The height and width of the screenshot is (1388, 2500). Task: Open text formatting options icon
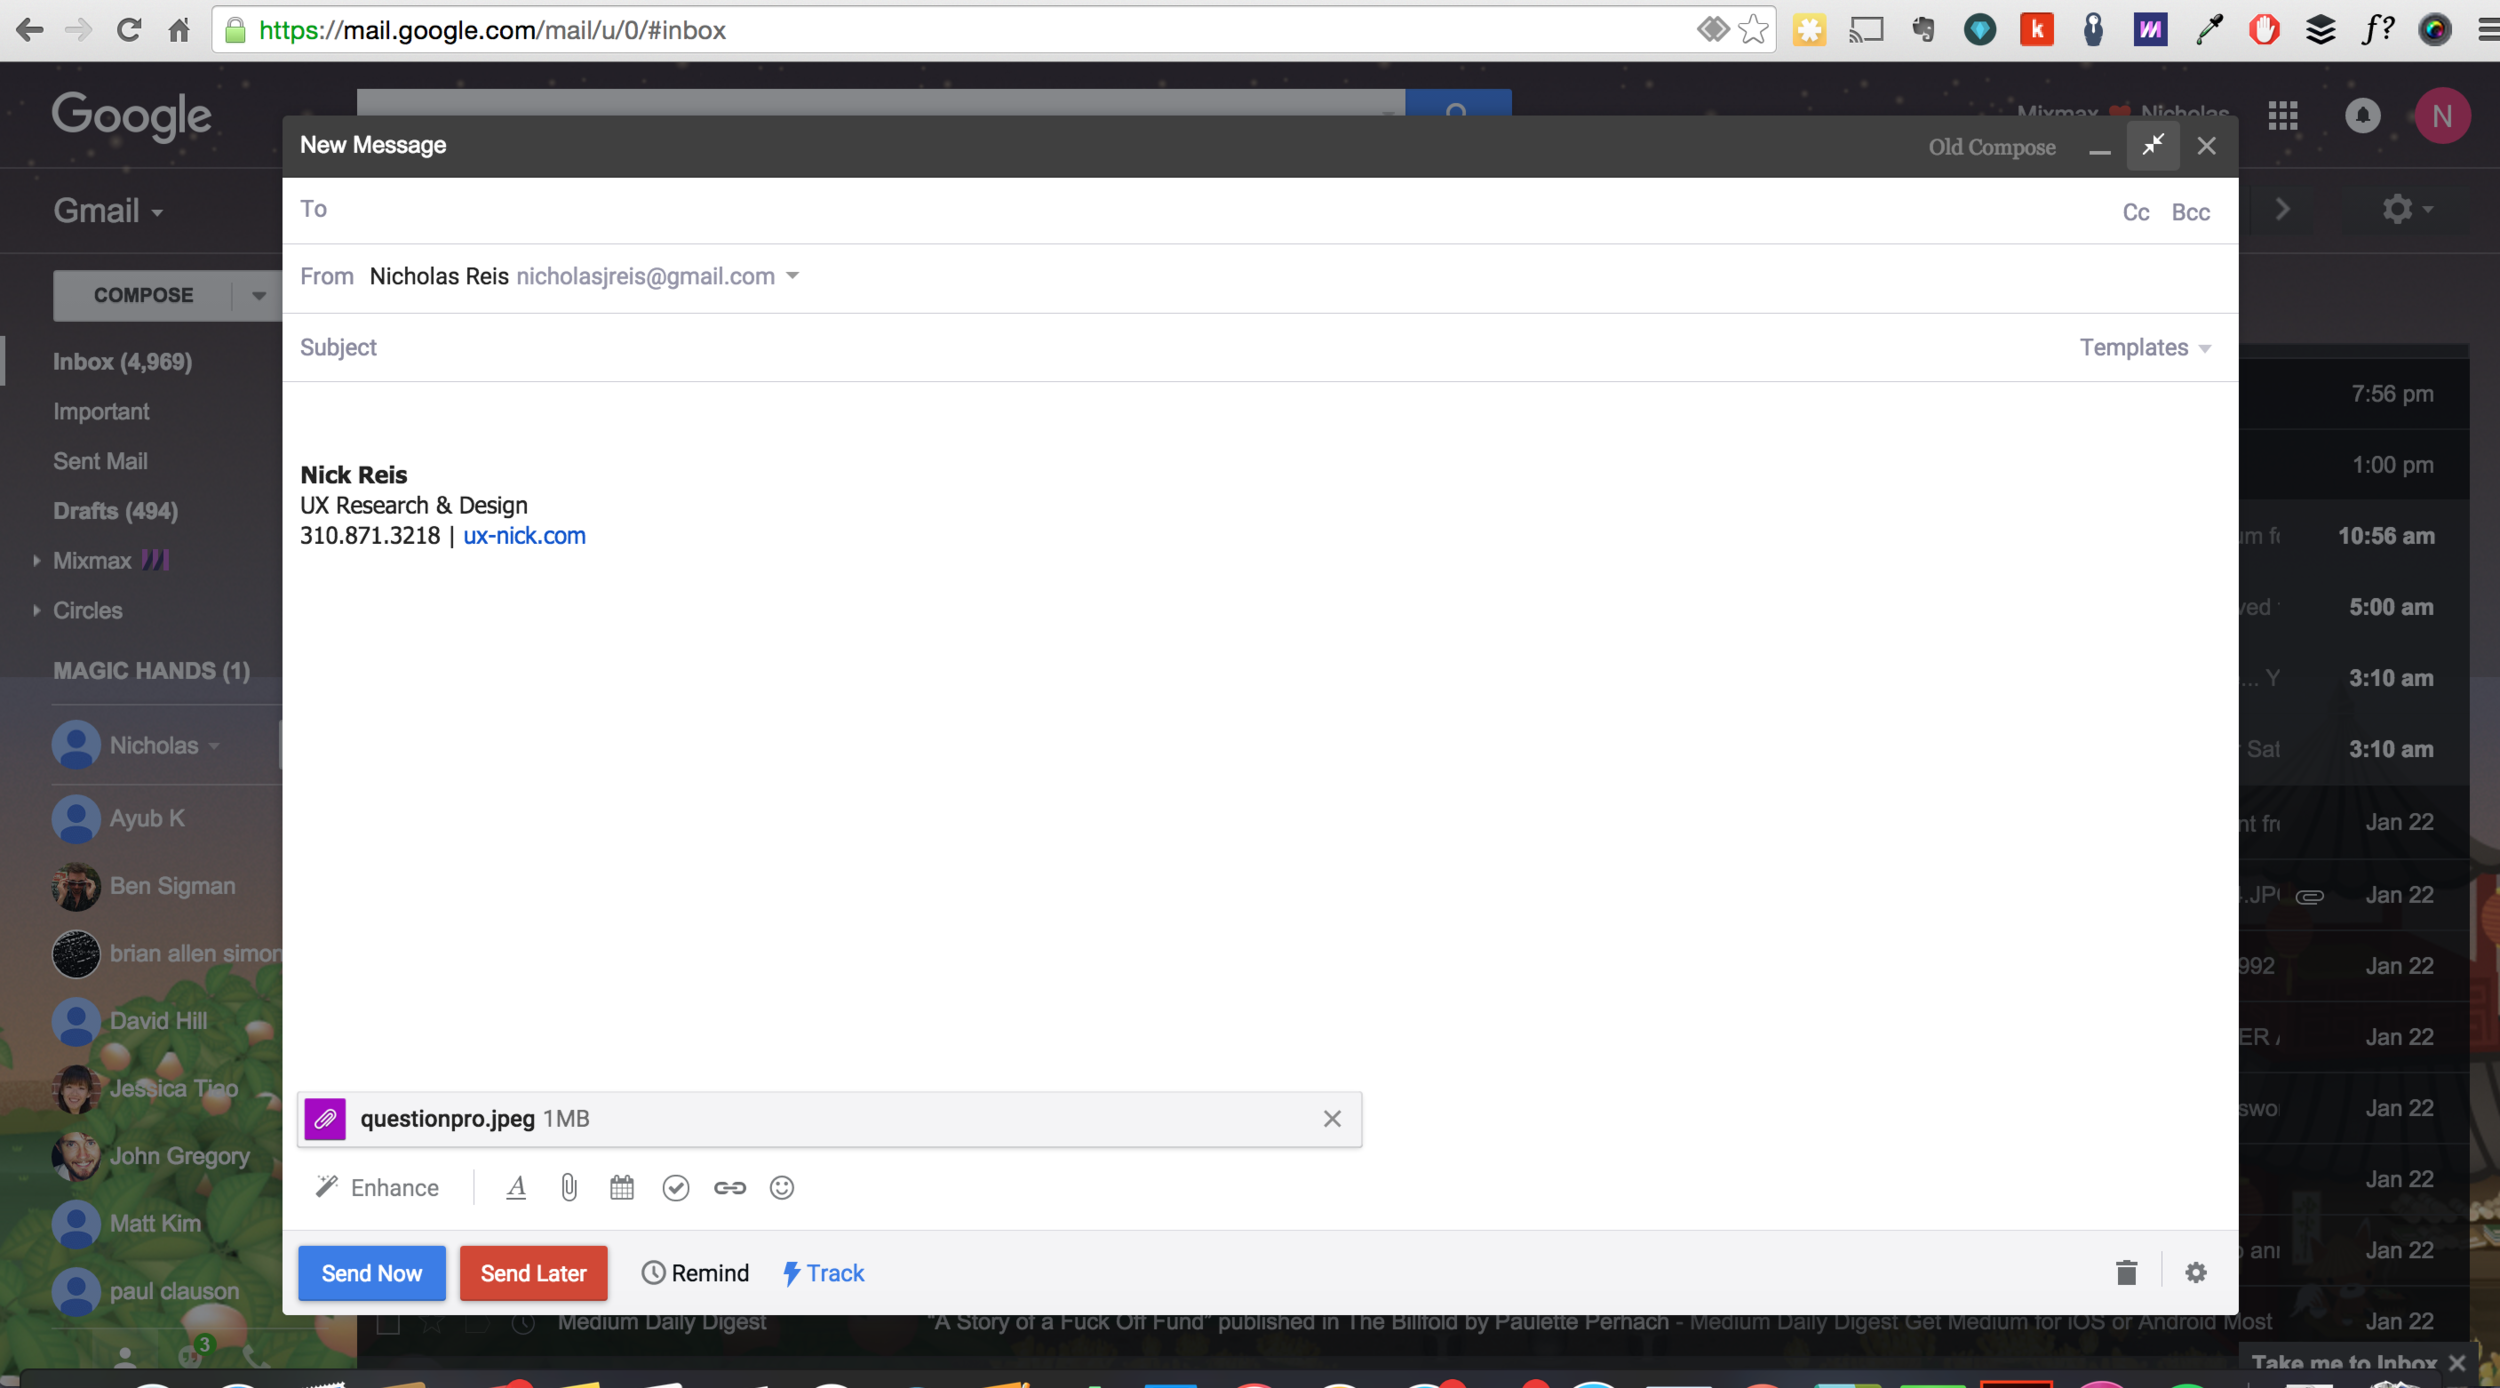click(x=516, y=1187)
